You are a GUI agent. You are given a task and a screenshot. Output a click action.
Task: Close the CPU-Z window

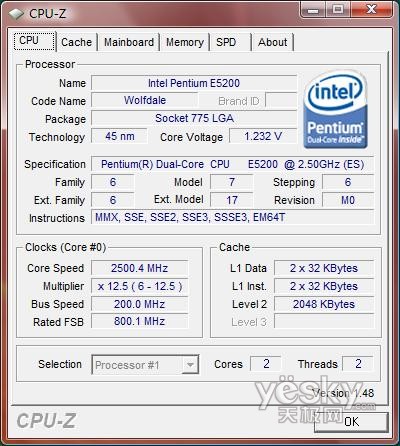tap(371, 10)
